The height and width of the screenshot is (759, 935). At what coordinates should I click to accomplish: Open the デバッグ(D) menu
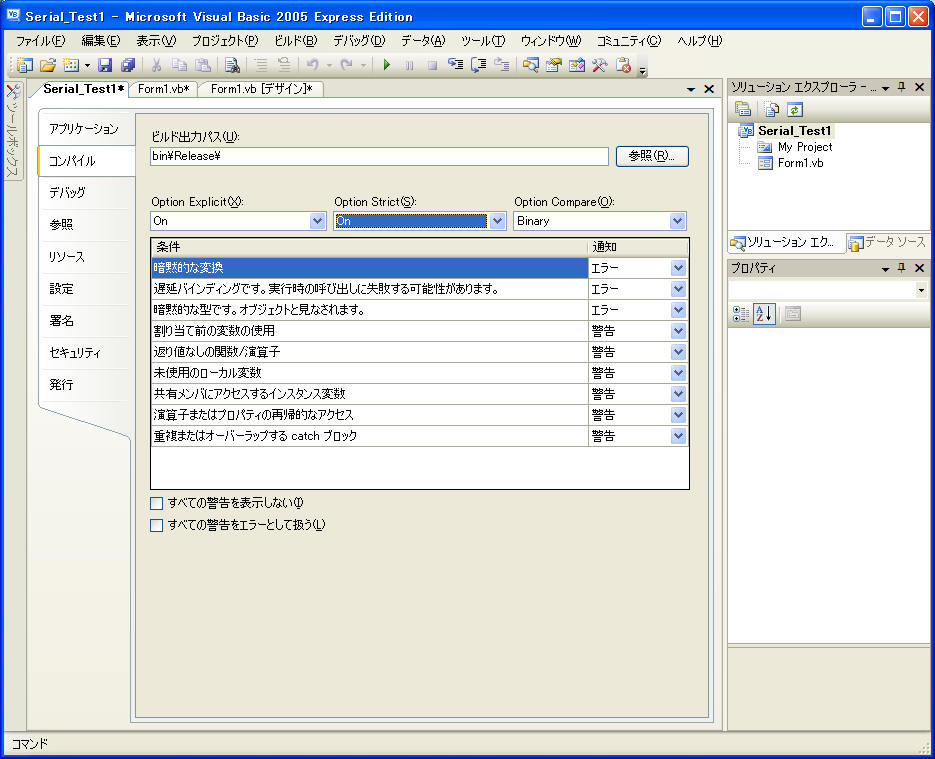click(x=359, y=41)
